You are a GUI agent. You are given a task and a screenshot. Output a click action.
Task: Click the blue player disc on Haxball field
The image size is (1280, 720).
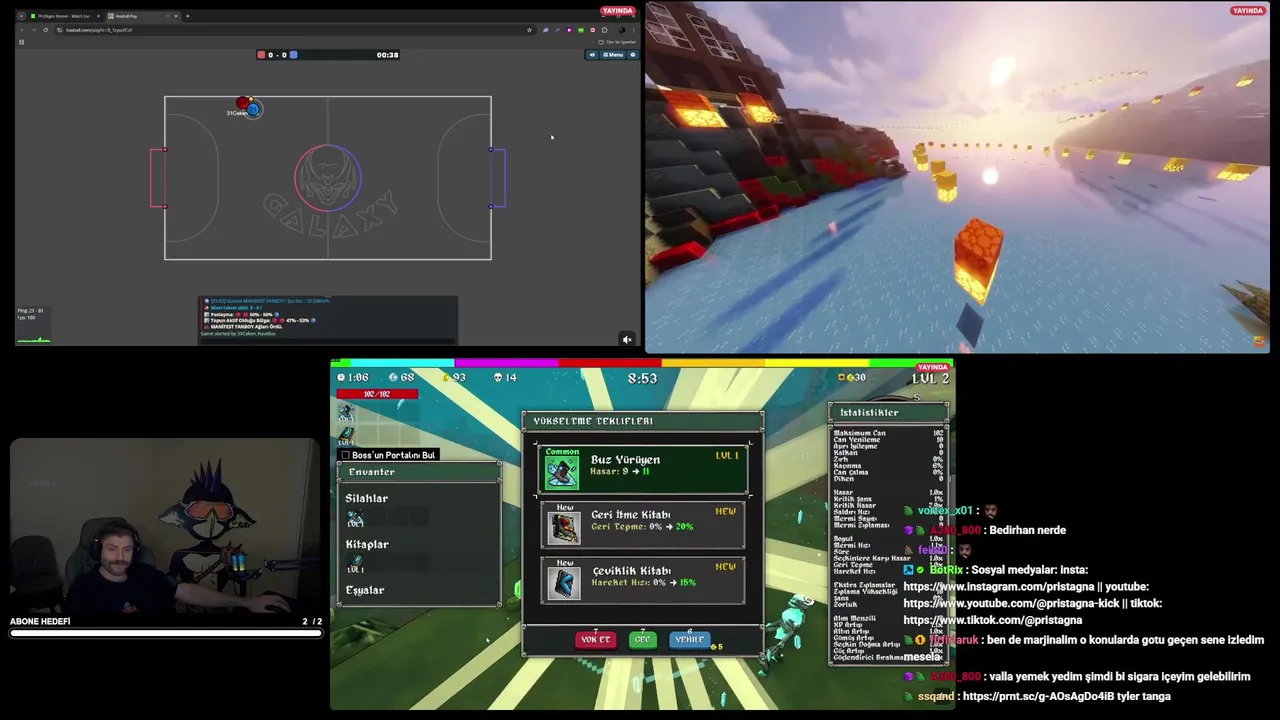(253, 109)
